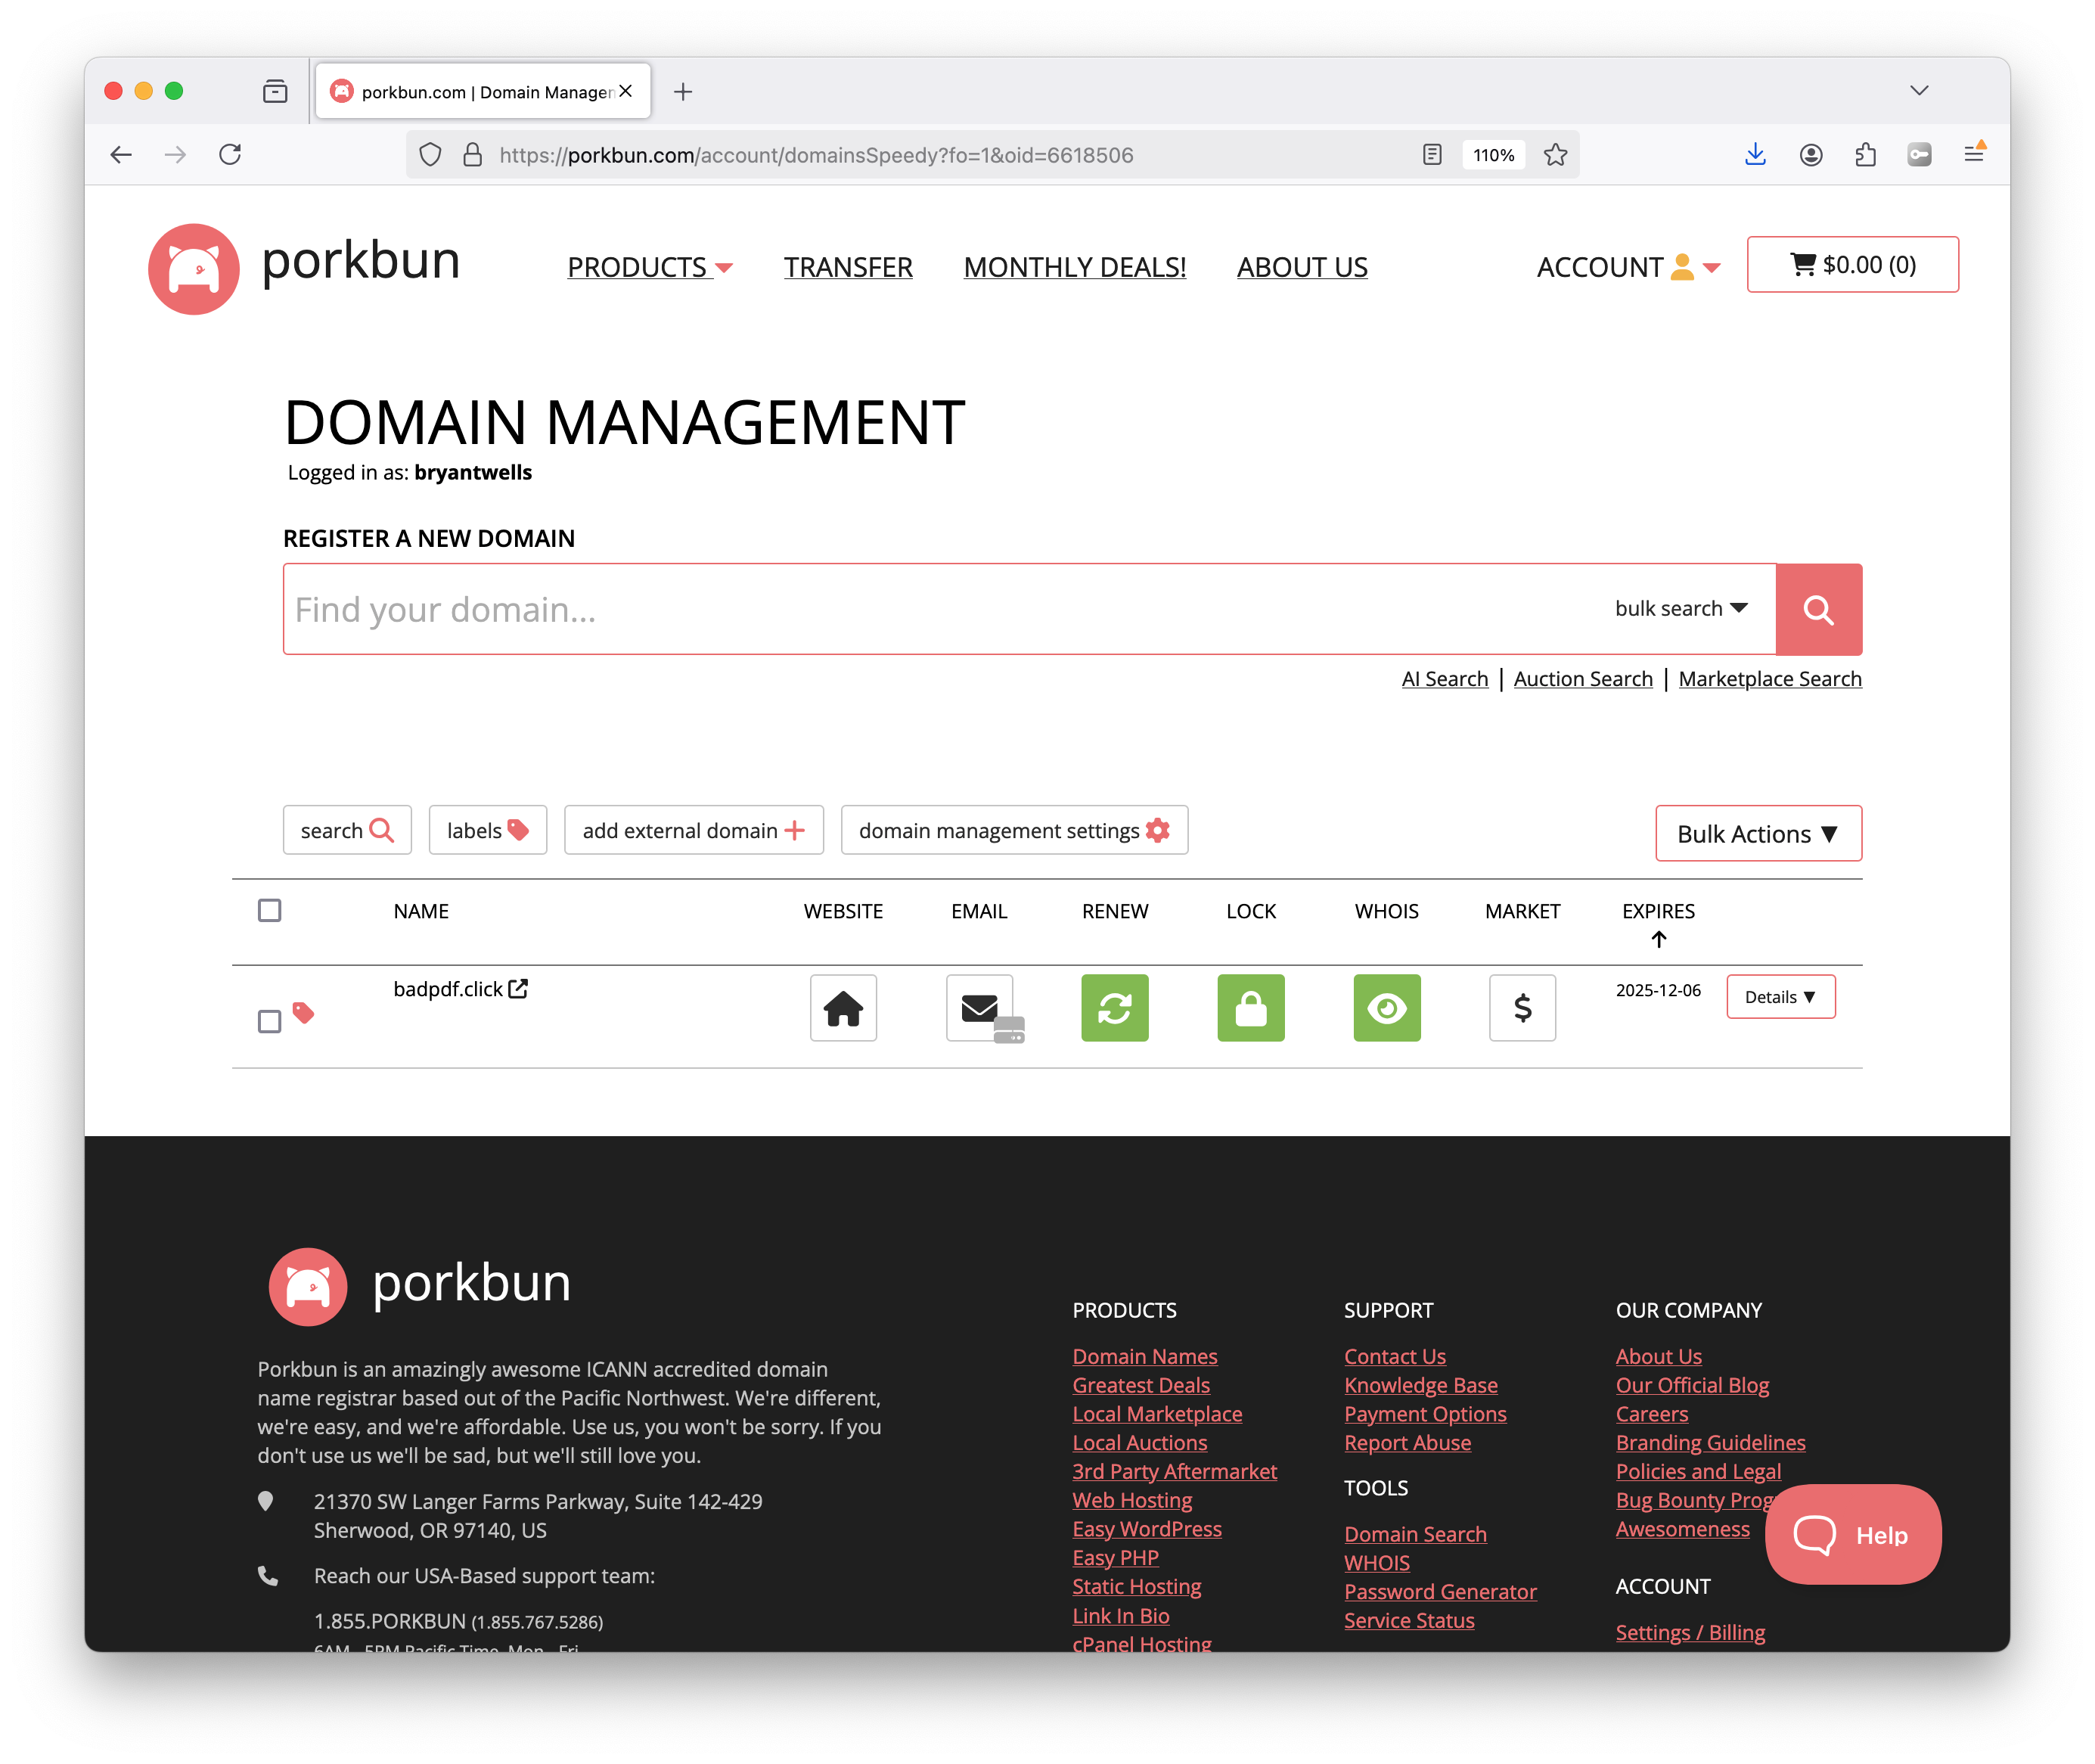The height and width of the screenshot is (1764, 2095).
Task: Bookmark page with star icon
Action: tap(1555, 155)
